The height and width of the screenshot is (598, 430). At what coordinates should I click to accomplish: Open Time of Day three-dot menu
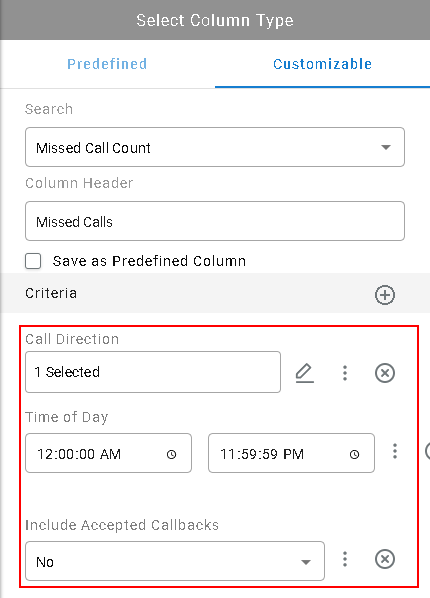pos(395,451)
